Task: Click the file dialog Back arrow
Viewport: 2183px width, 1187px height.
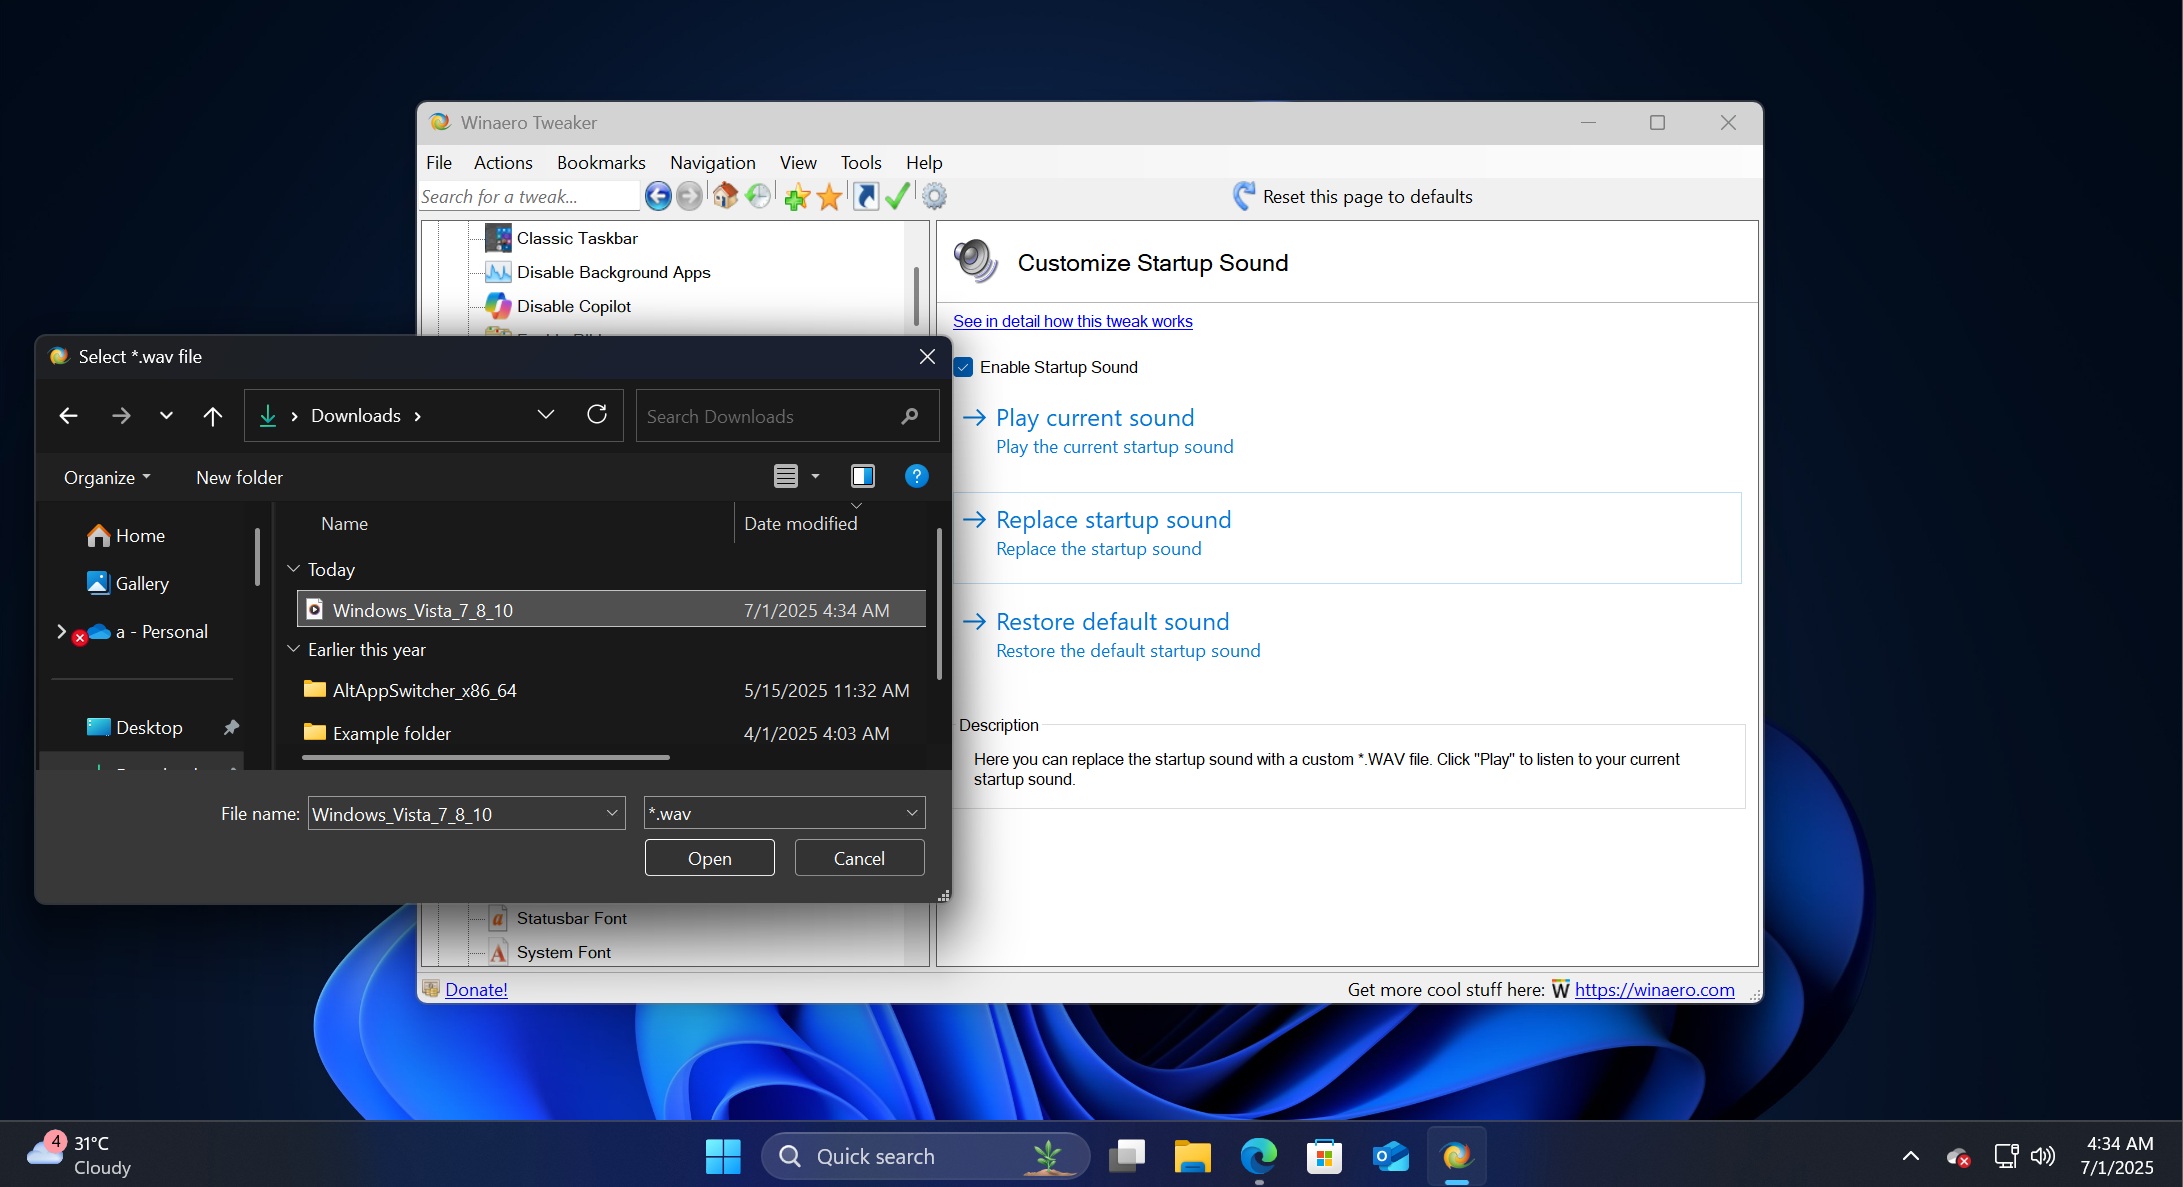Action: point(68,416)
